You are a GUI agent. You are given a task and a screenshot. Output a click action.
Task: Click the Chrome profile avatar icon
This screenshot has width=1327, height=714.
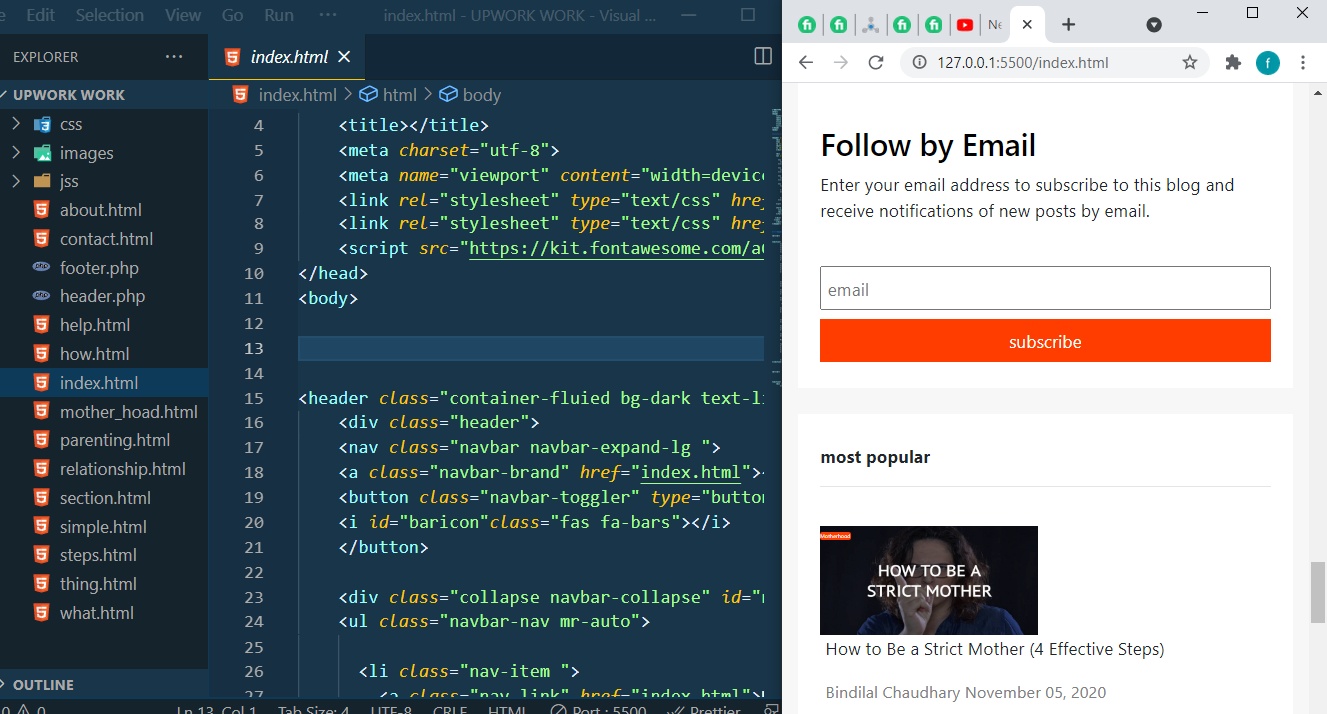click(1268, 62)
